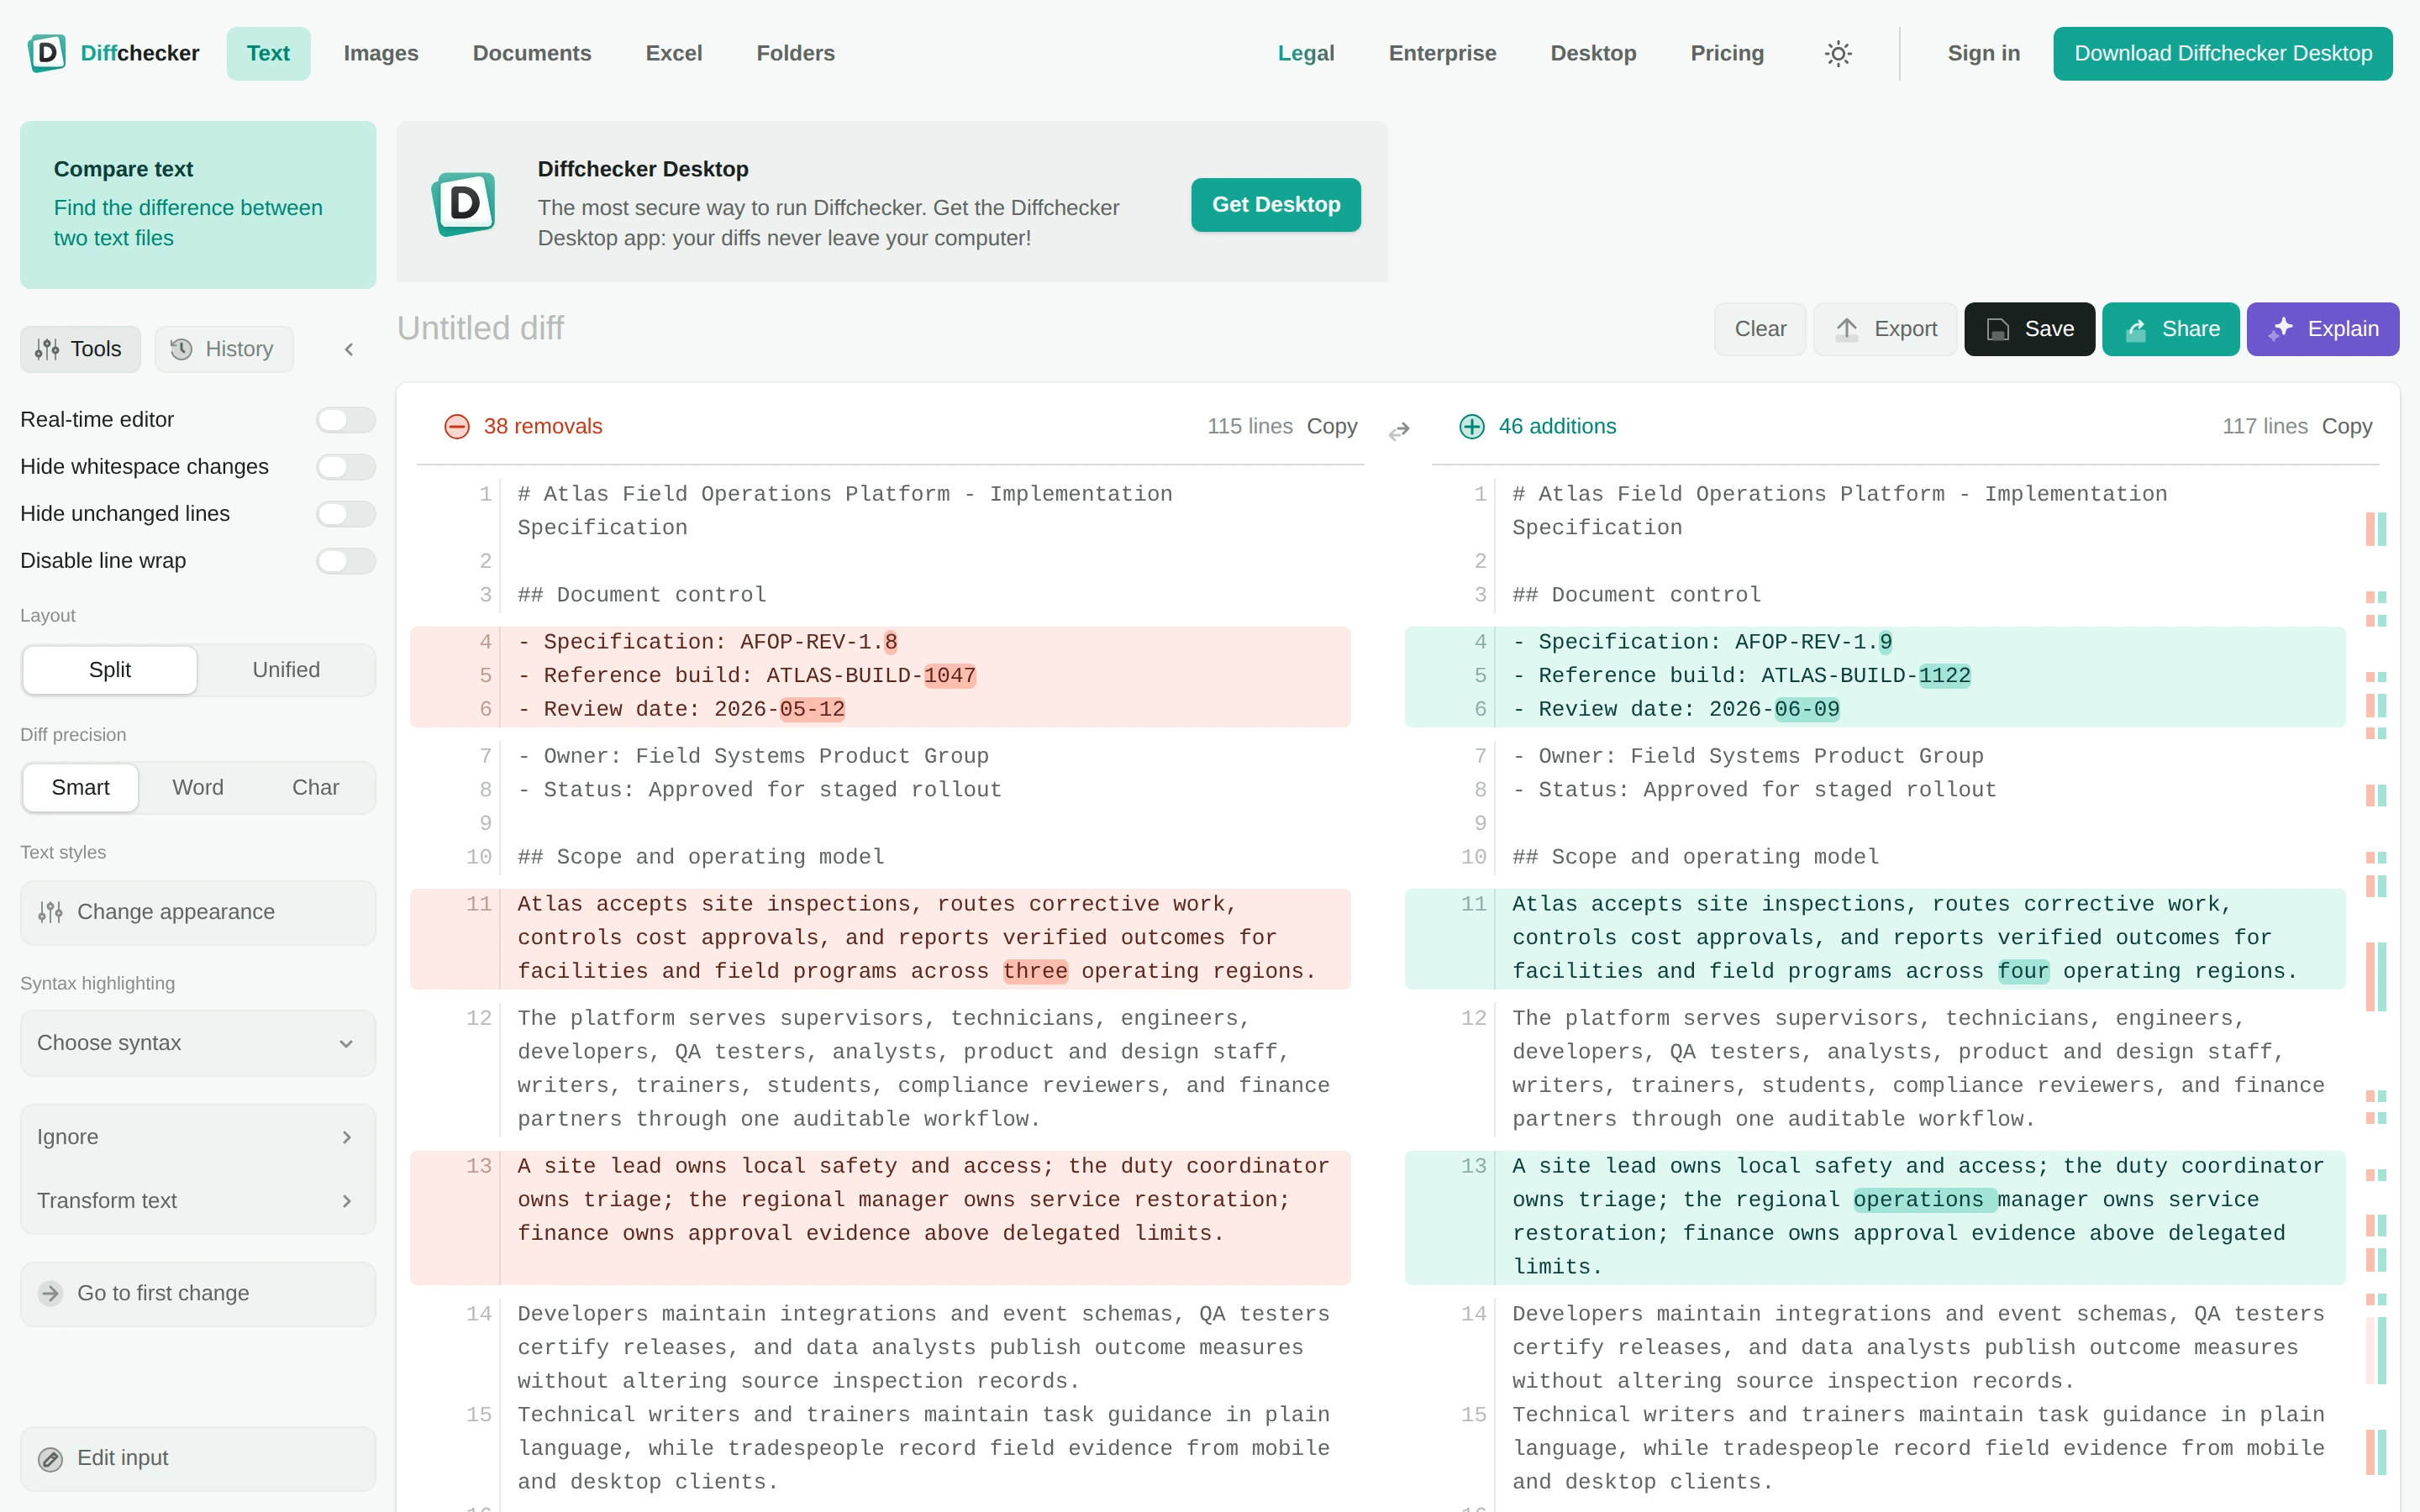Select Word diff precision
The width and height of the screenshot is (2420, 1512).
tap(198, 788)
